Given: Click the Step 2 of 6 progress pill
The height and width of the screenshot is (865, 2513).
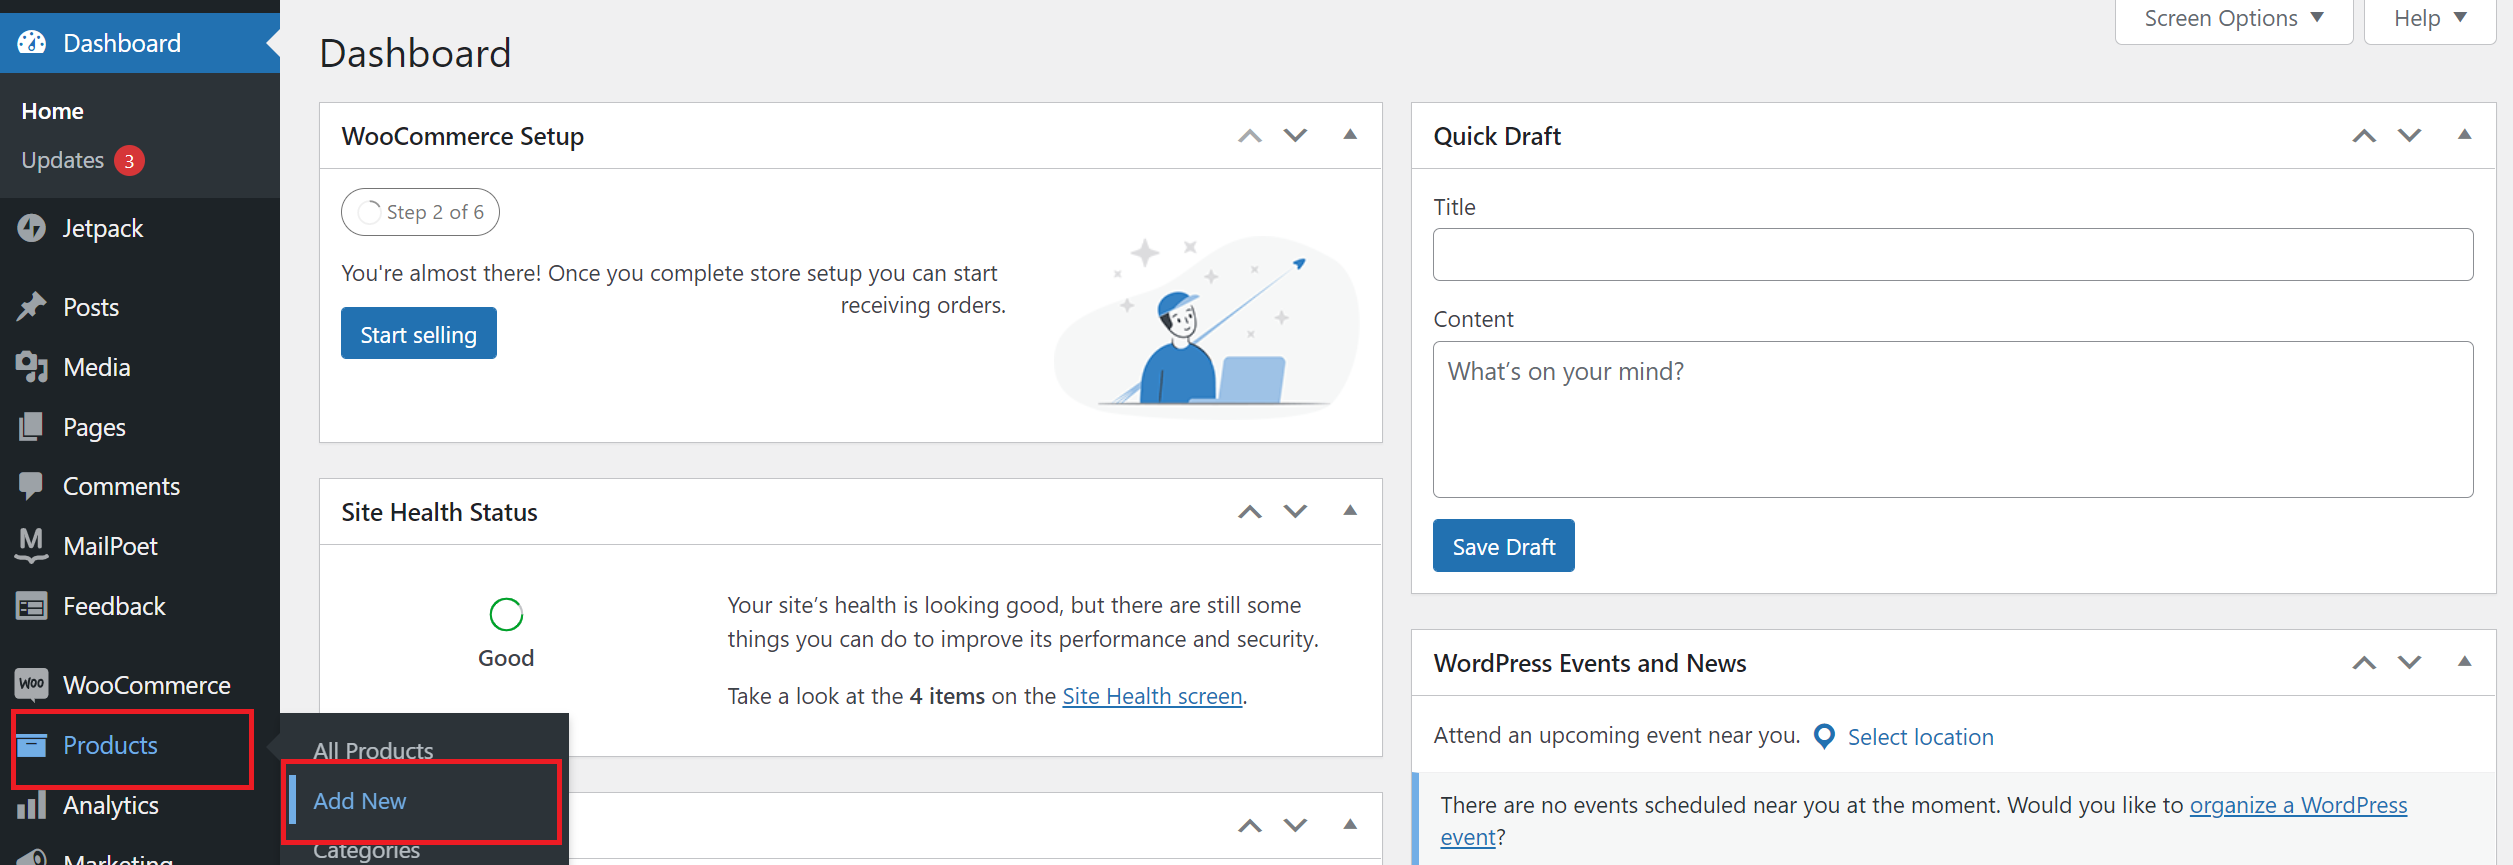Looking at the screenshot, I should 420,212.
